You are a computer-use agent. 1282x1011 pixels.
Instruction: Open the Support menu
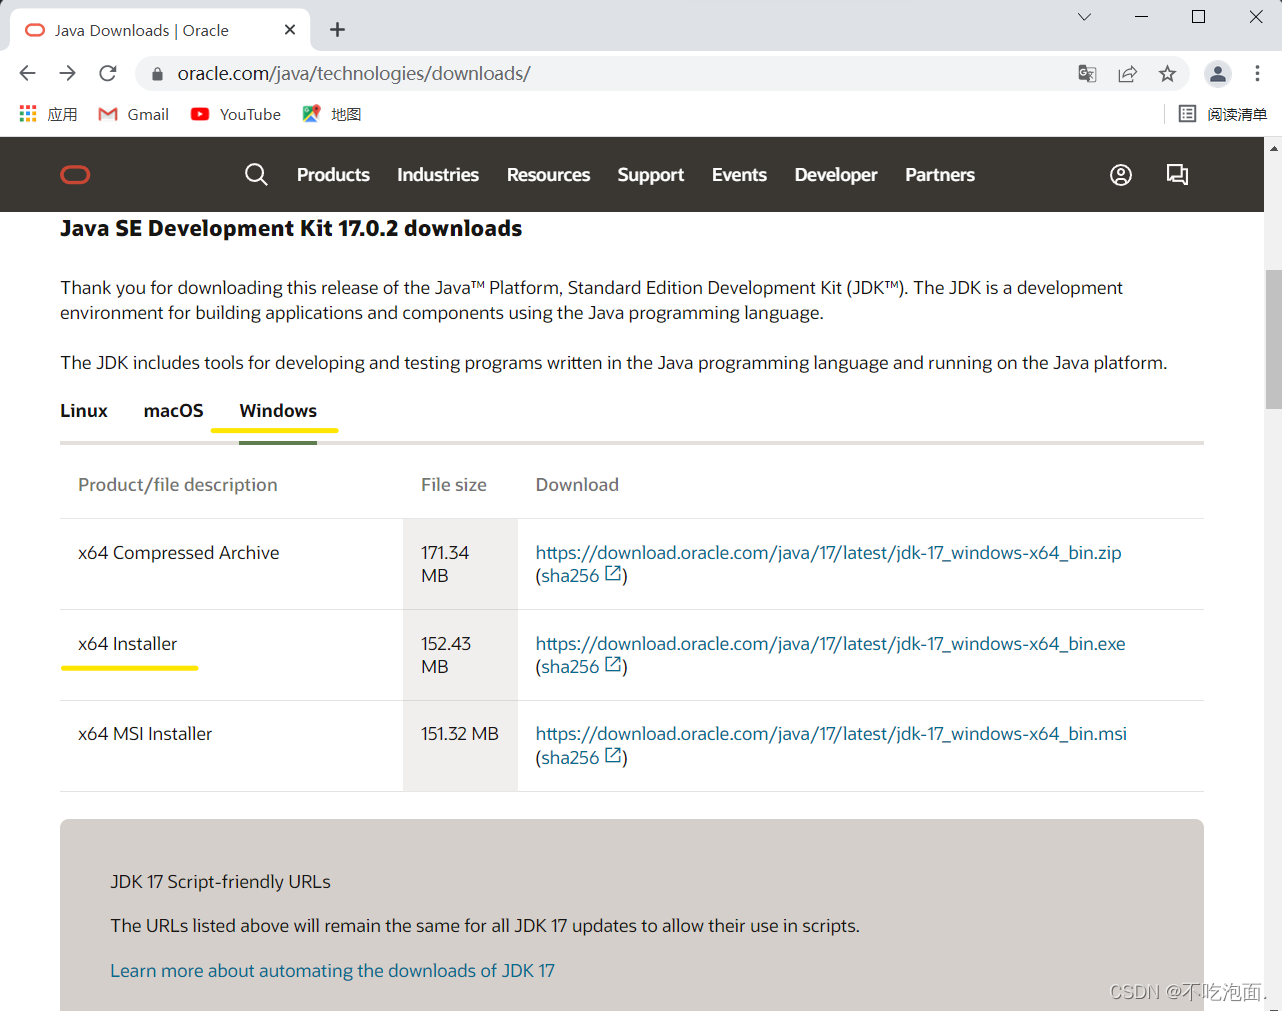point(651,175)
